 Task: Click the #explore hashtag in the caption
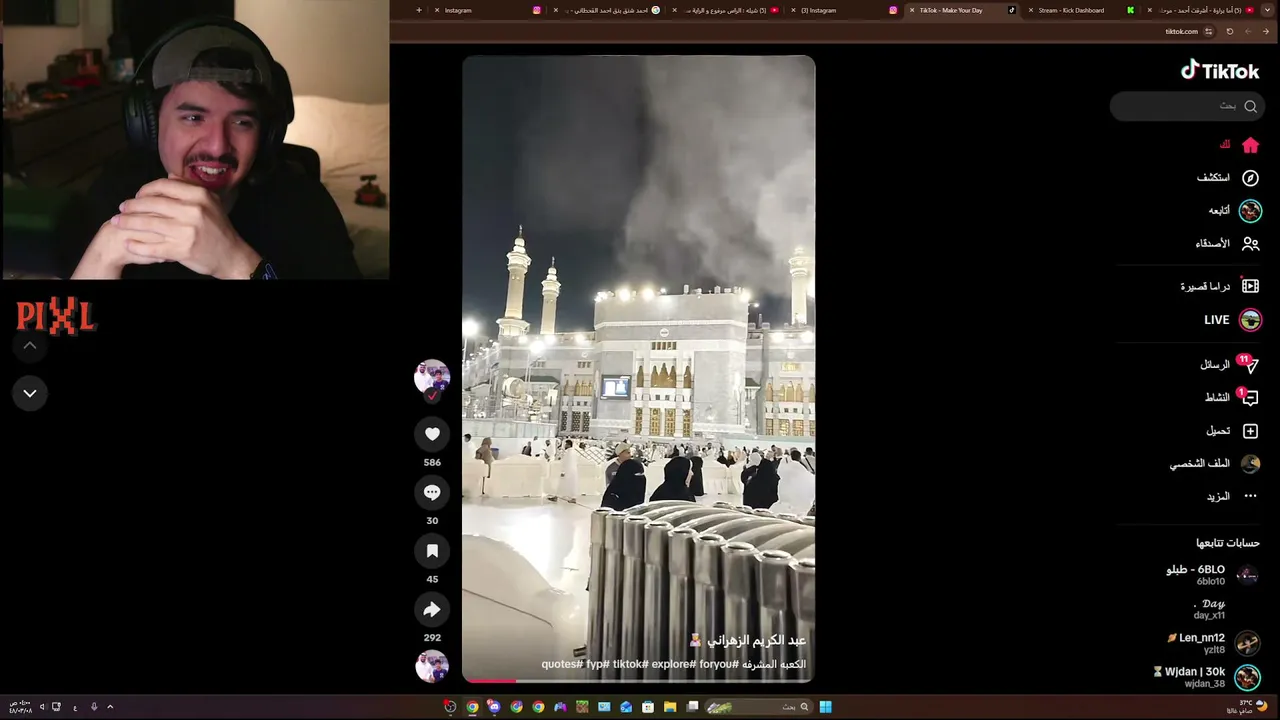[672, 664]
